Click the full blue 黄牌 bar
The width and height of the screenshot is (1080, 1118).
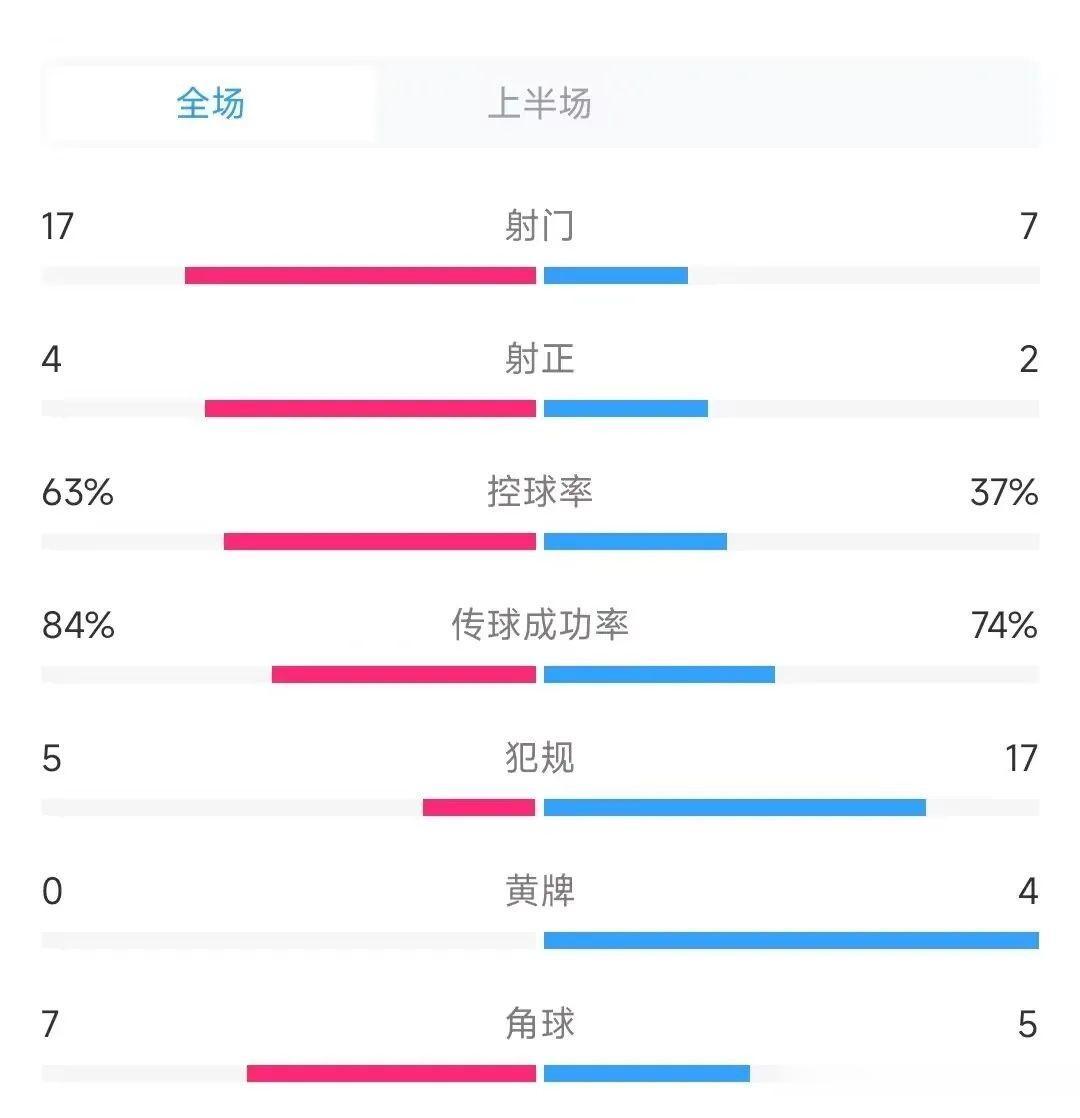[791, 940]
